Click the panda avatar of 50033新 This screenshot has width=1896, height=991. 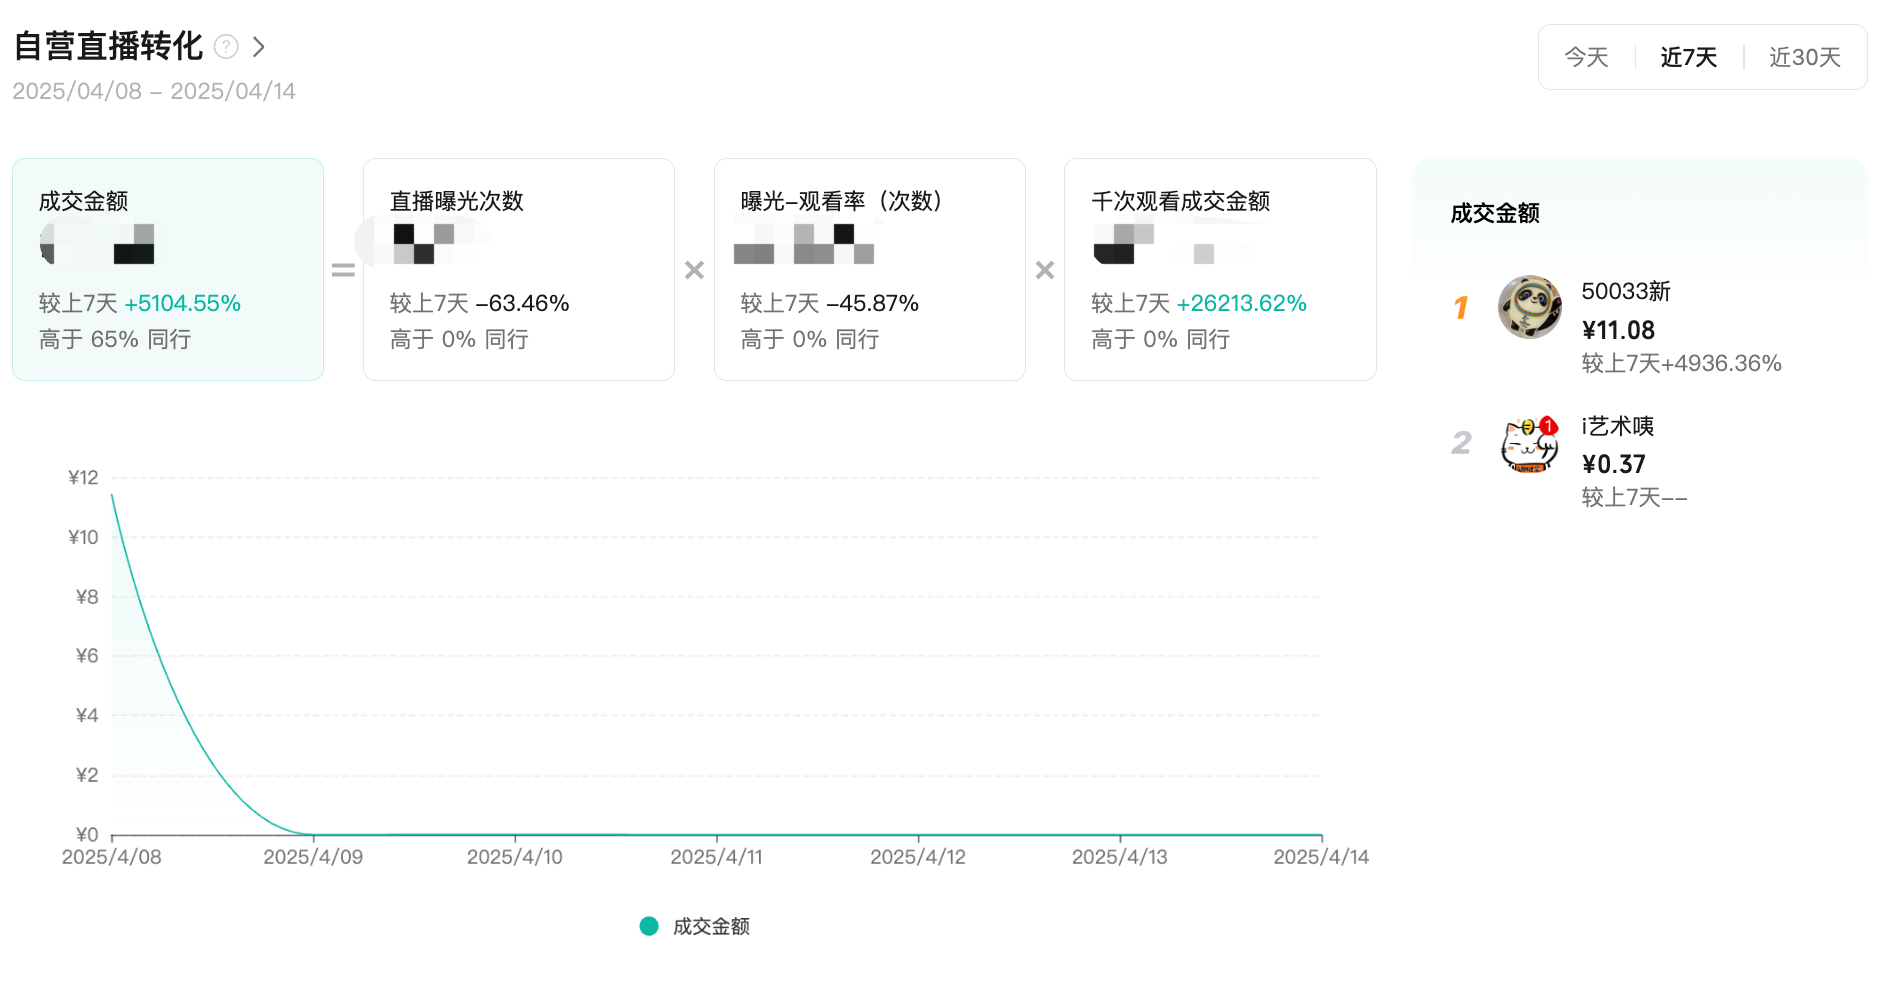[1529, 307]
